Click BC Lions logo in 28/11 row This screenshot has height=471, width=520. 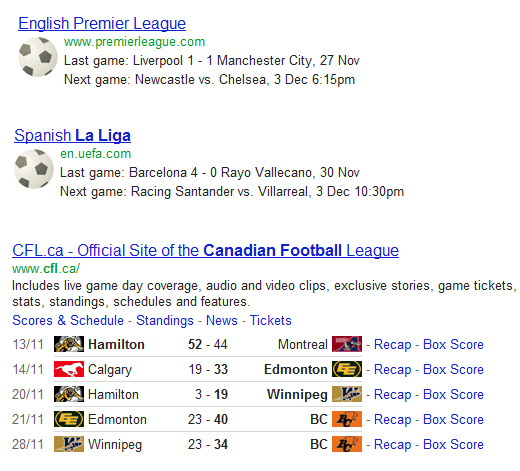click(347, 444)
